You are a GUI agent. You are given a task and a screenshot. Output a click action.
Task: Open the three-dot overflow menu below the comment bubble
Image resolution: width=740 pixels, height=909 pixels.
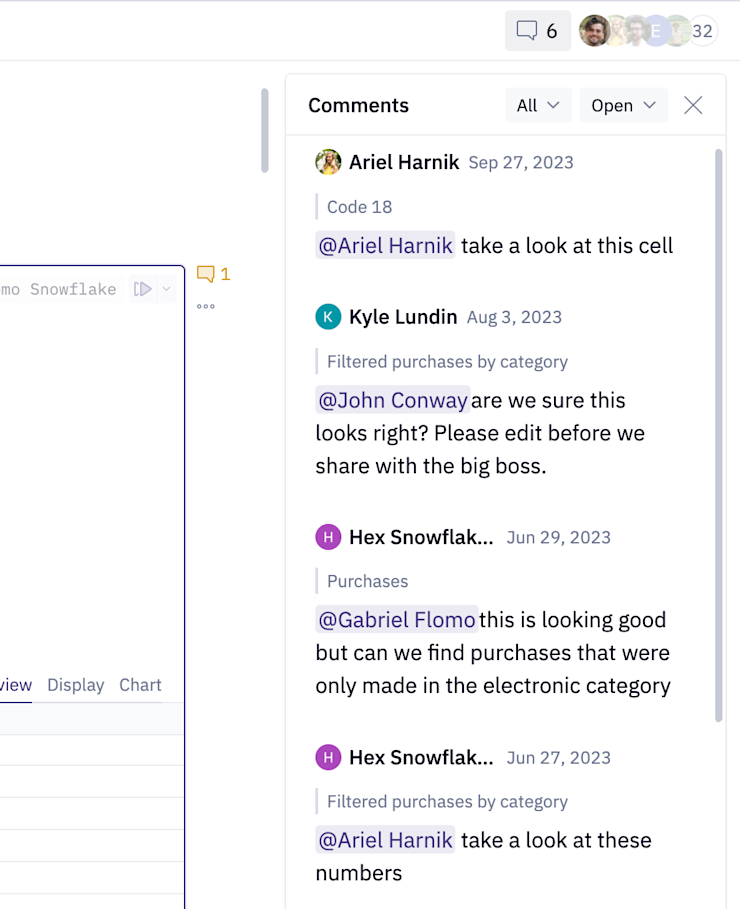206,306
